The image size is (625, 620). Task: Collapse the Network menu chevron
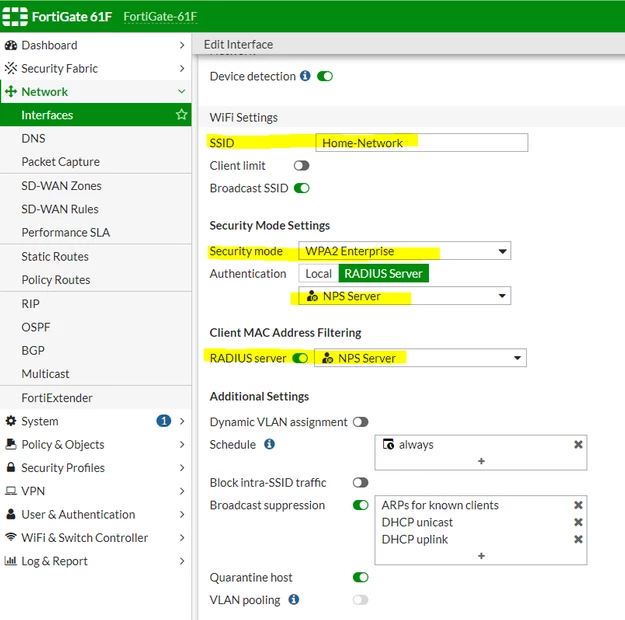click(182, 91)
